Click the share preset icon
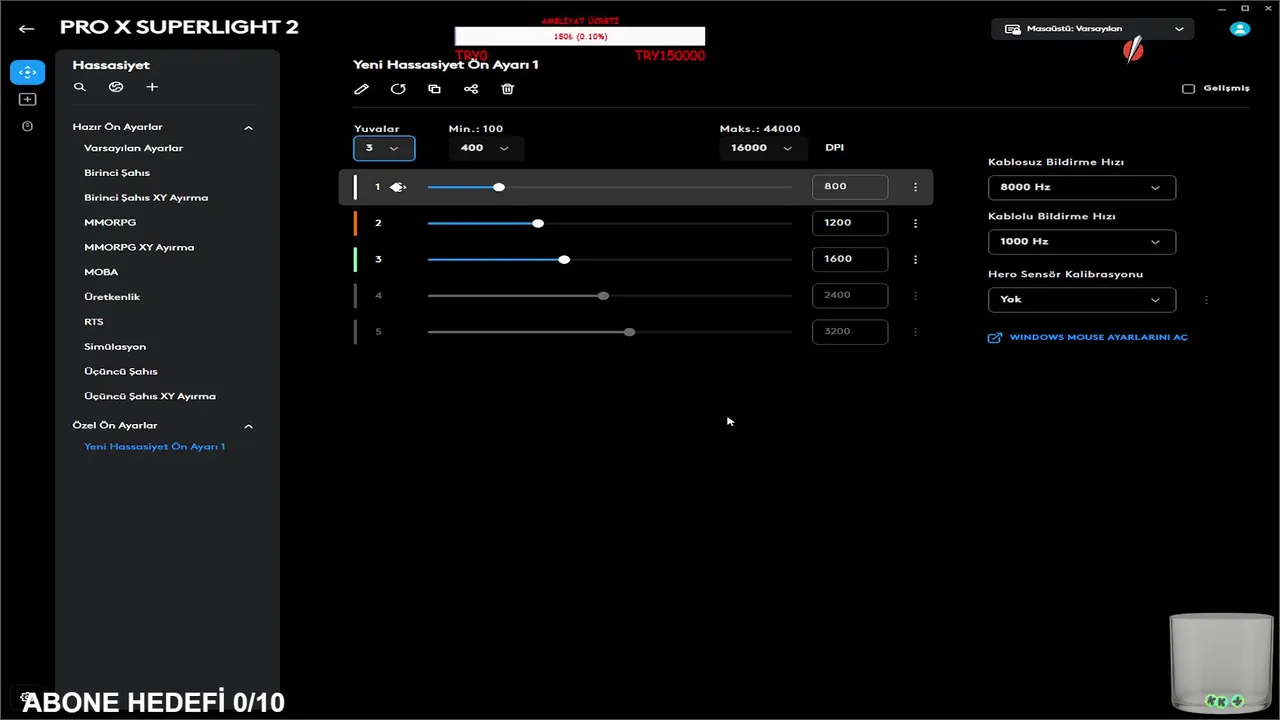This screenshot has width=1280, height=720. (x=471, y=89)
